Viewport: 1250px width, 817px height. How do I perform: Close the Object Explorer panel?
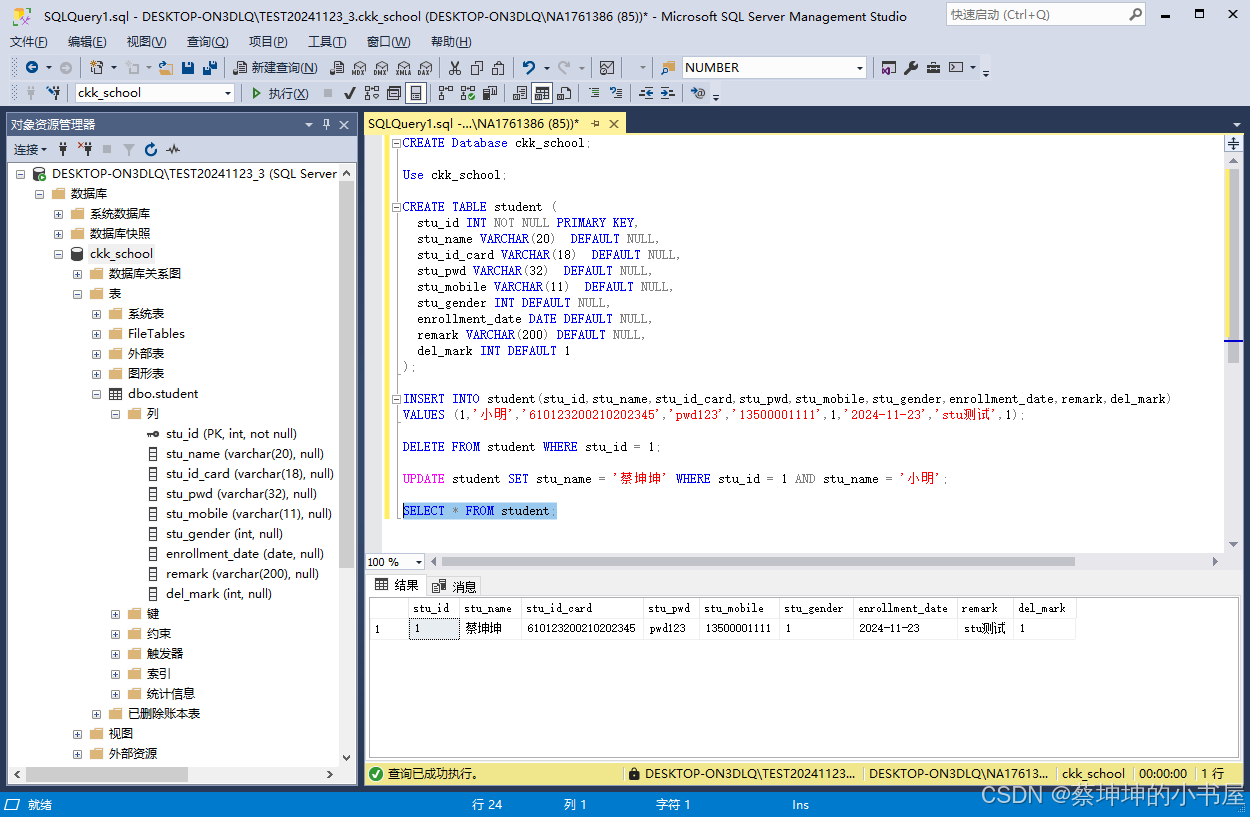(x=344, y=124)
